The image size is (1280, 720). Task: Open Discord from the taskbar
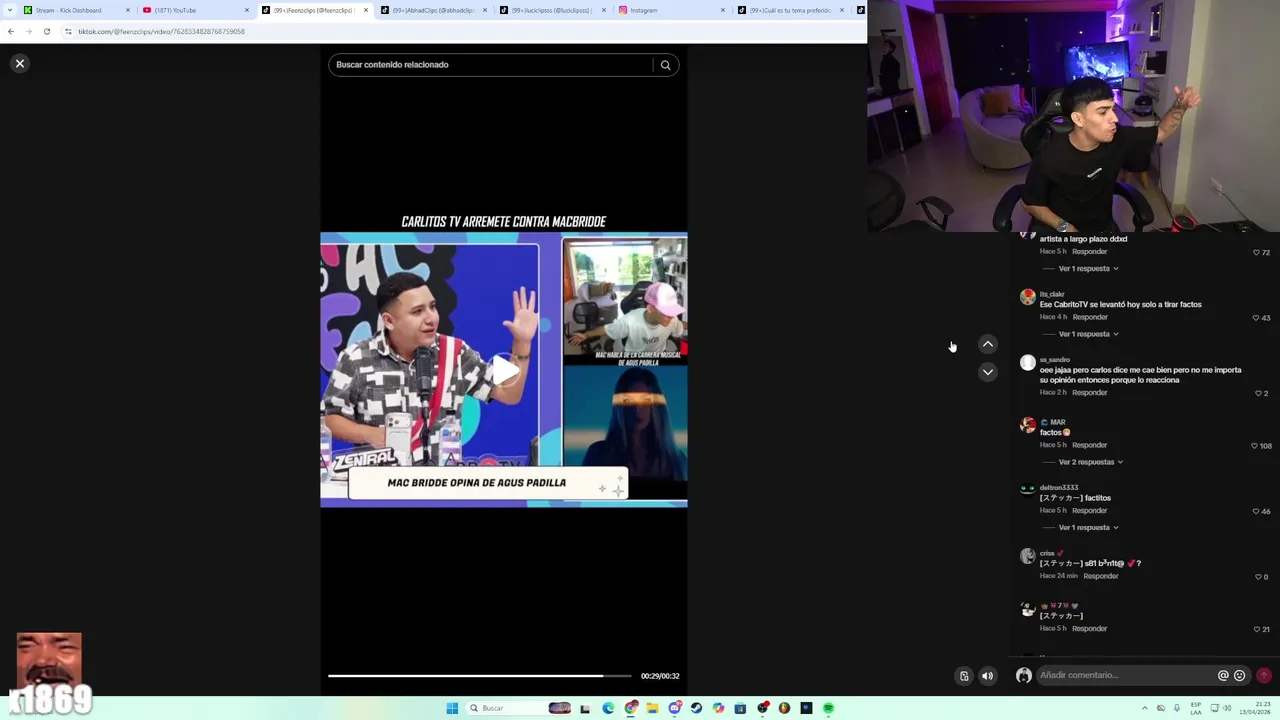(674, 708)
